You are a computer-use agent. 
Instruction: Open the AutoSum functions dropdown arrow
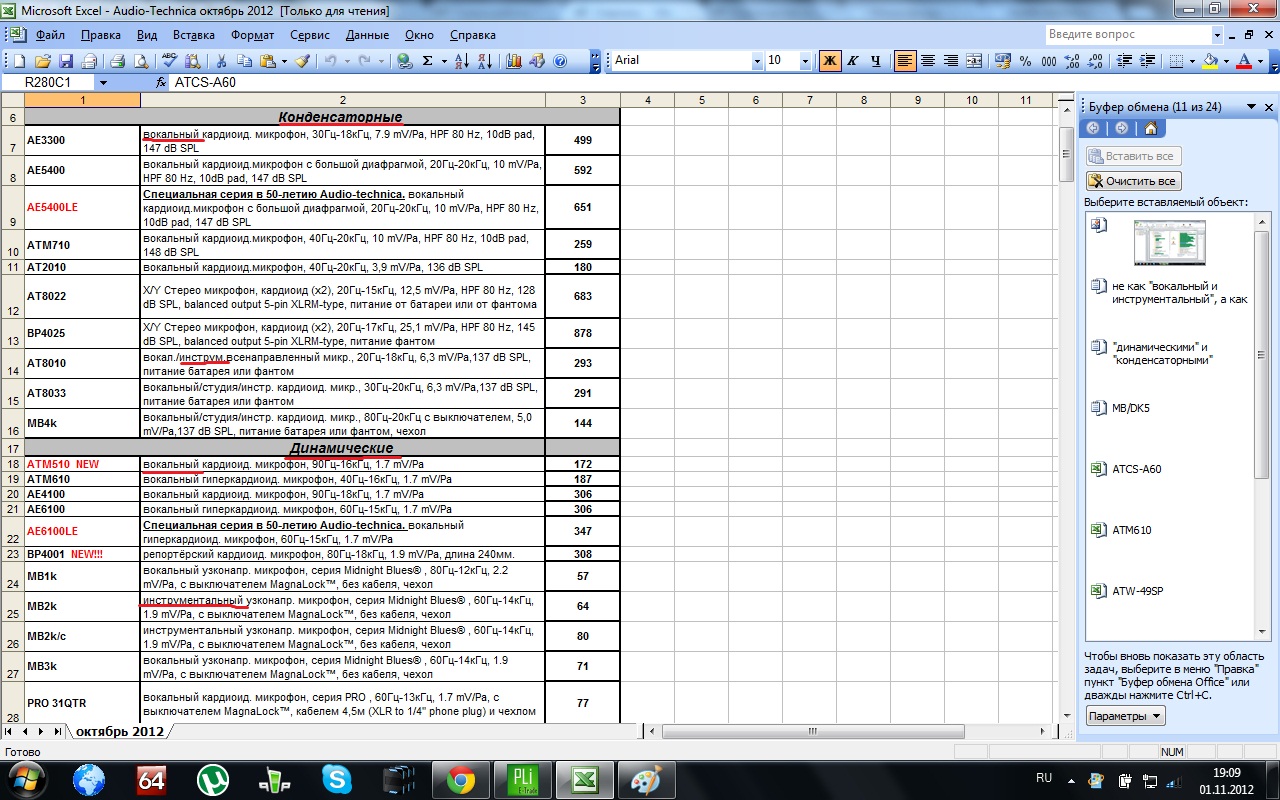(444, 61)
